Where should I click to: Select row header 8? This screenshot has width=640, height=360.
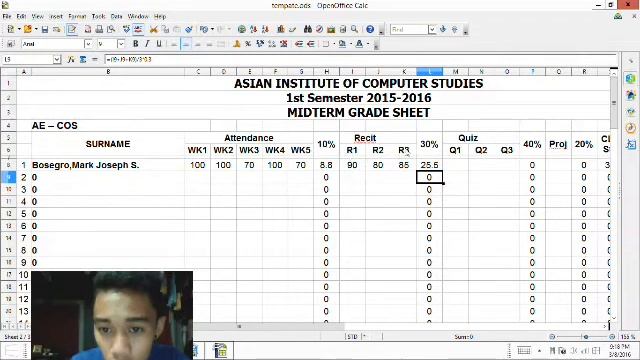(8, 165)
